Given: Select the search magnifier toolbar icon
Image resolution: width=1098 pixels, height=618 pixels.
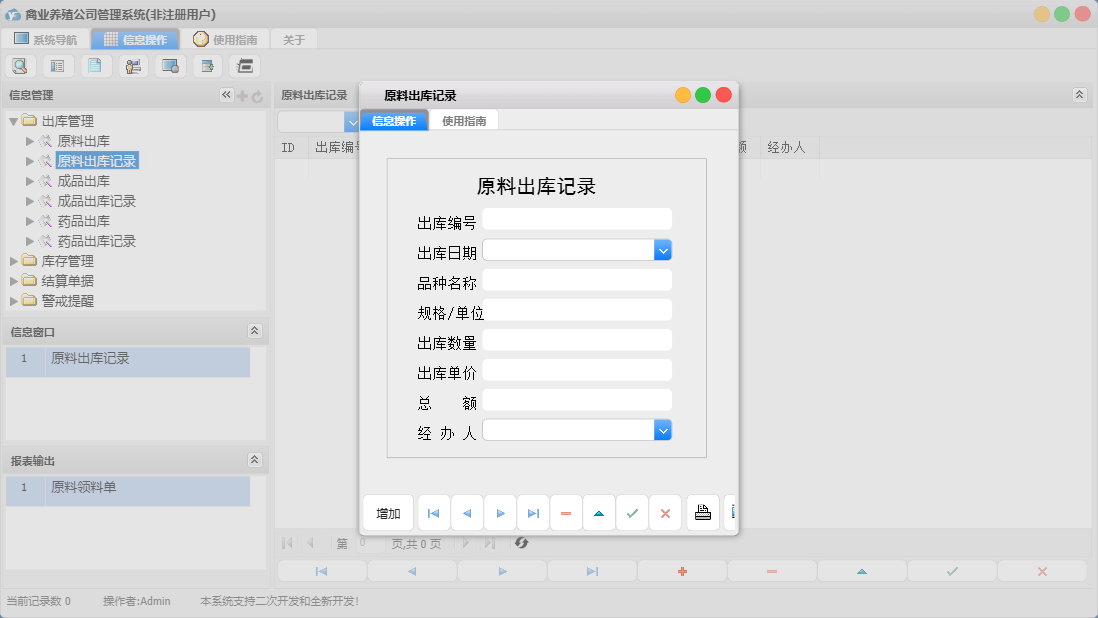Looking at the screenshot, I should pyautogui.click(x=20, y=65).
